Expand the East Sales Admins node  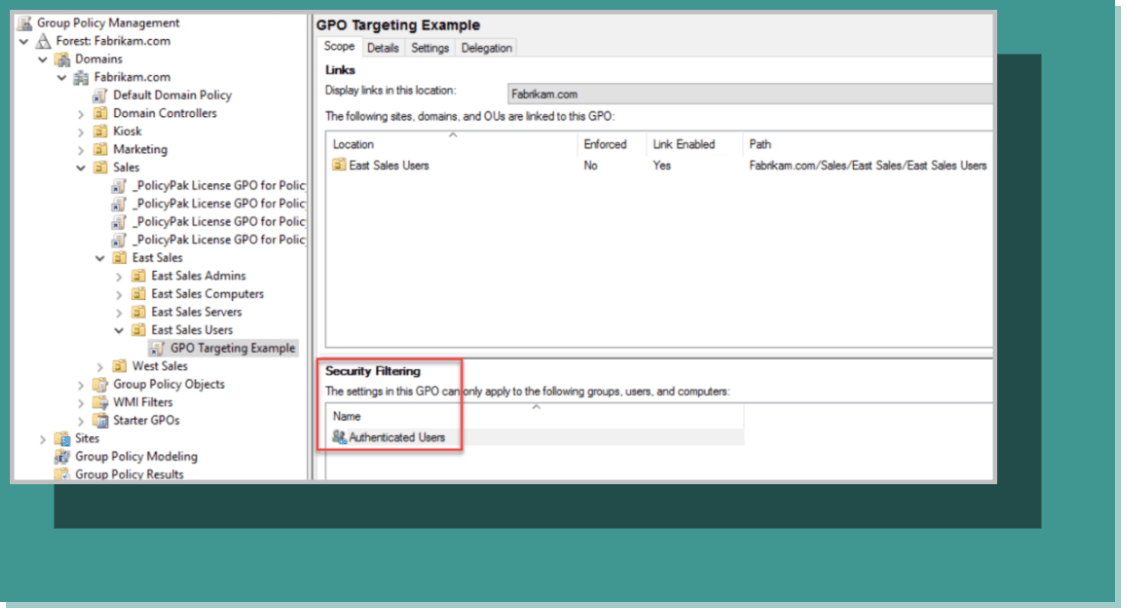pos(119,276)
